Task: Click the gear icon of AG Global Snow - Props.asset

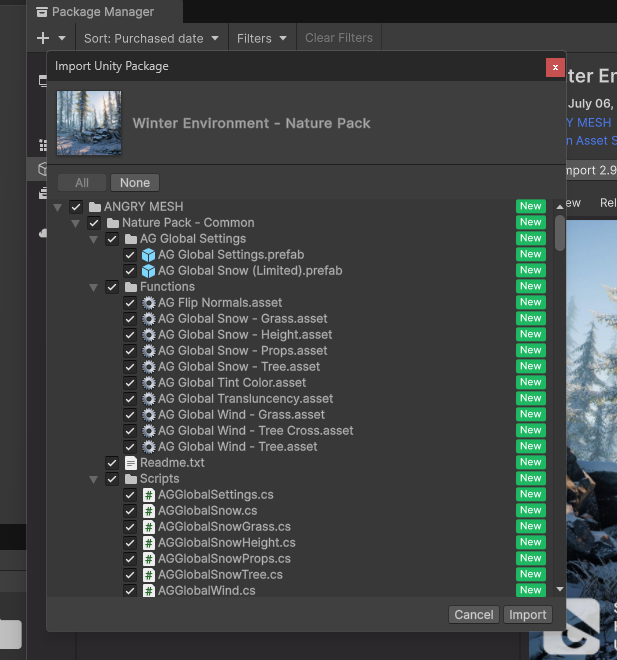Action: tap(148, 351)
